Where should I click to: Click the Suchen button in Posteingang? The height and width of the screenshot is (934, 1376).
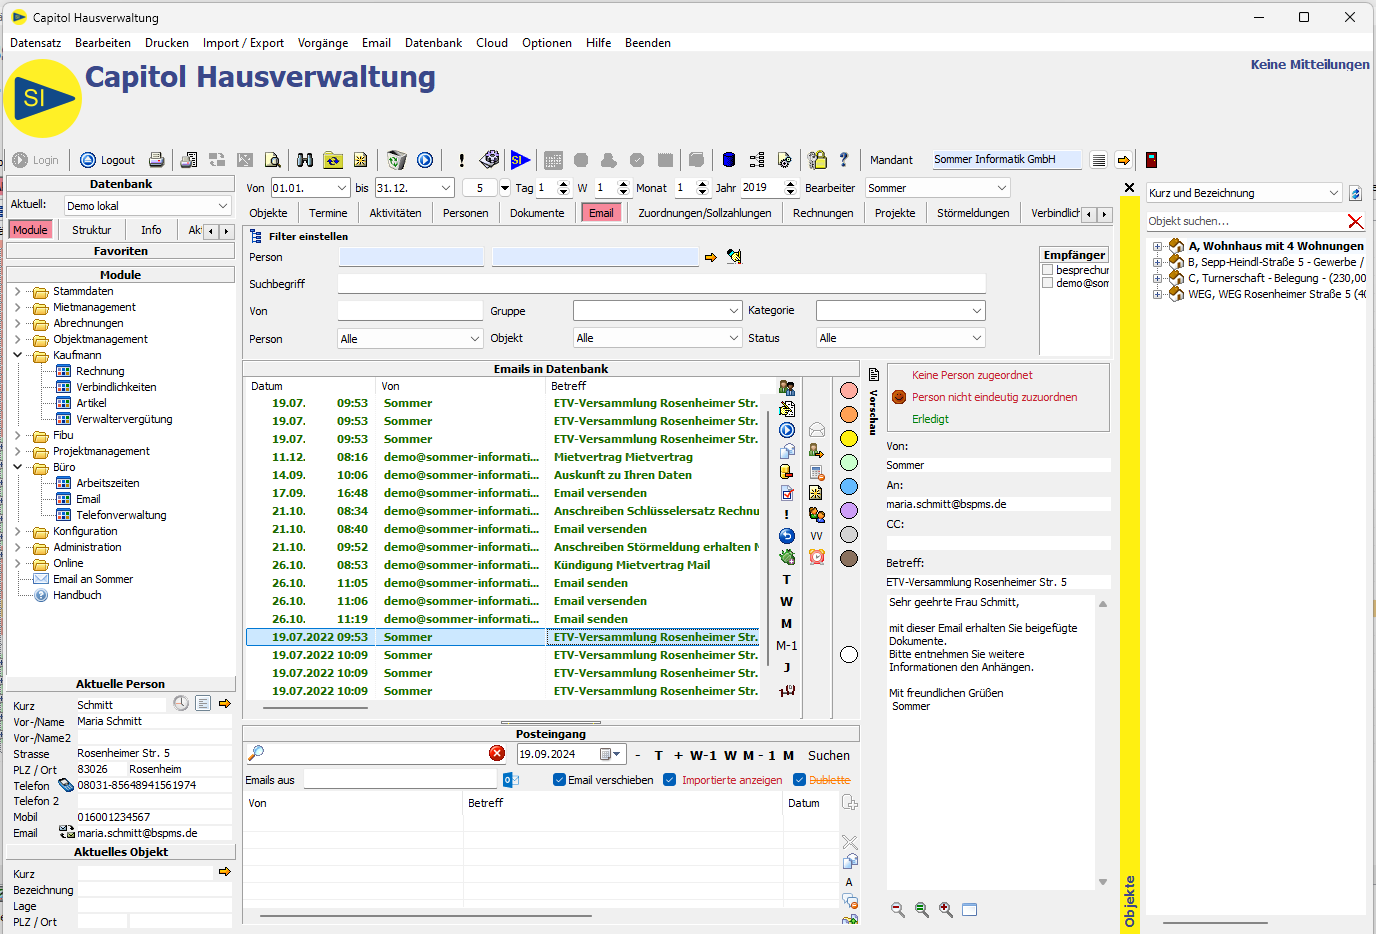828,756
